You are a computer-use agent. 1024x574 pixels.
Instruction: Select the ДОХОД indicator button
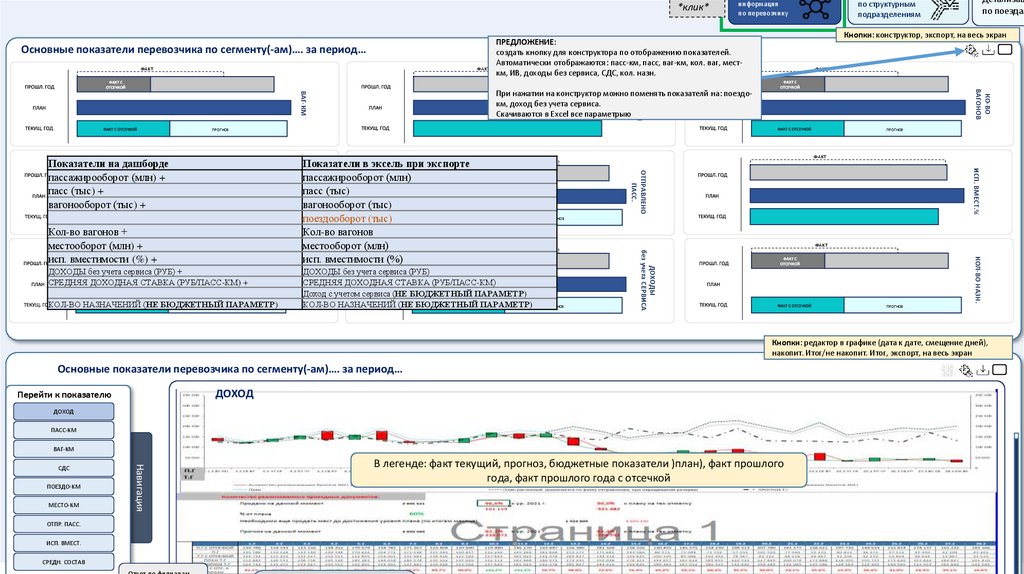point(63,411)
